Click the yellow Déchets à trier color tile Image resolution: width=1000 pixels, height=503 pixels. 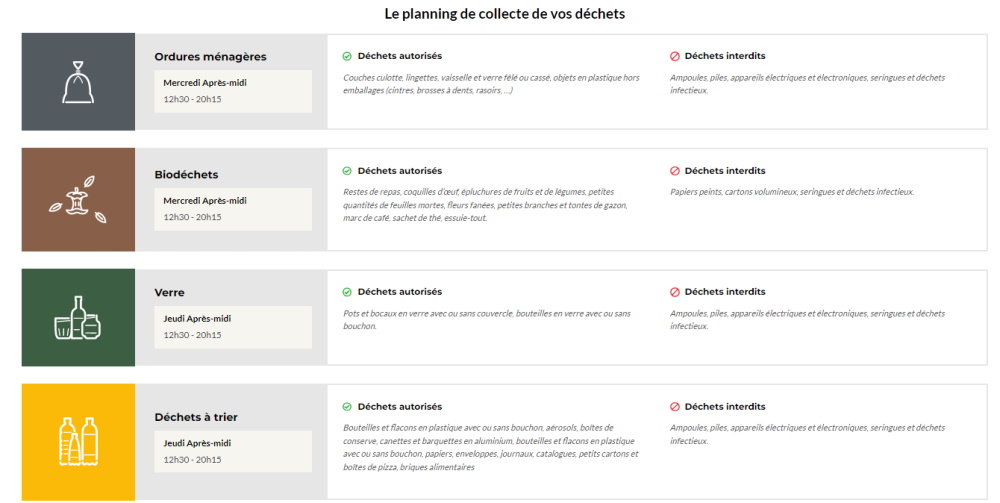(78, 442)
